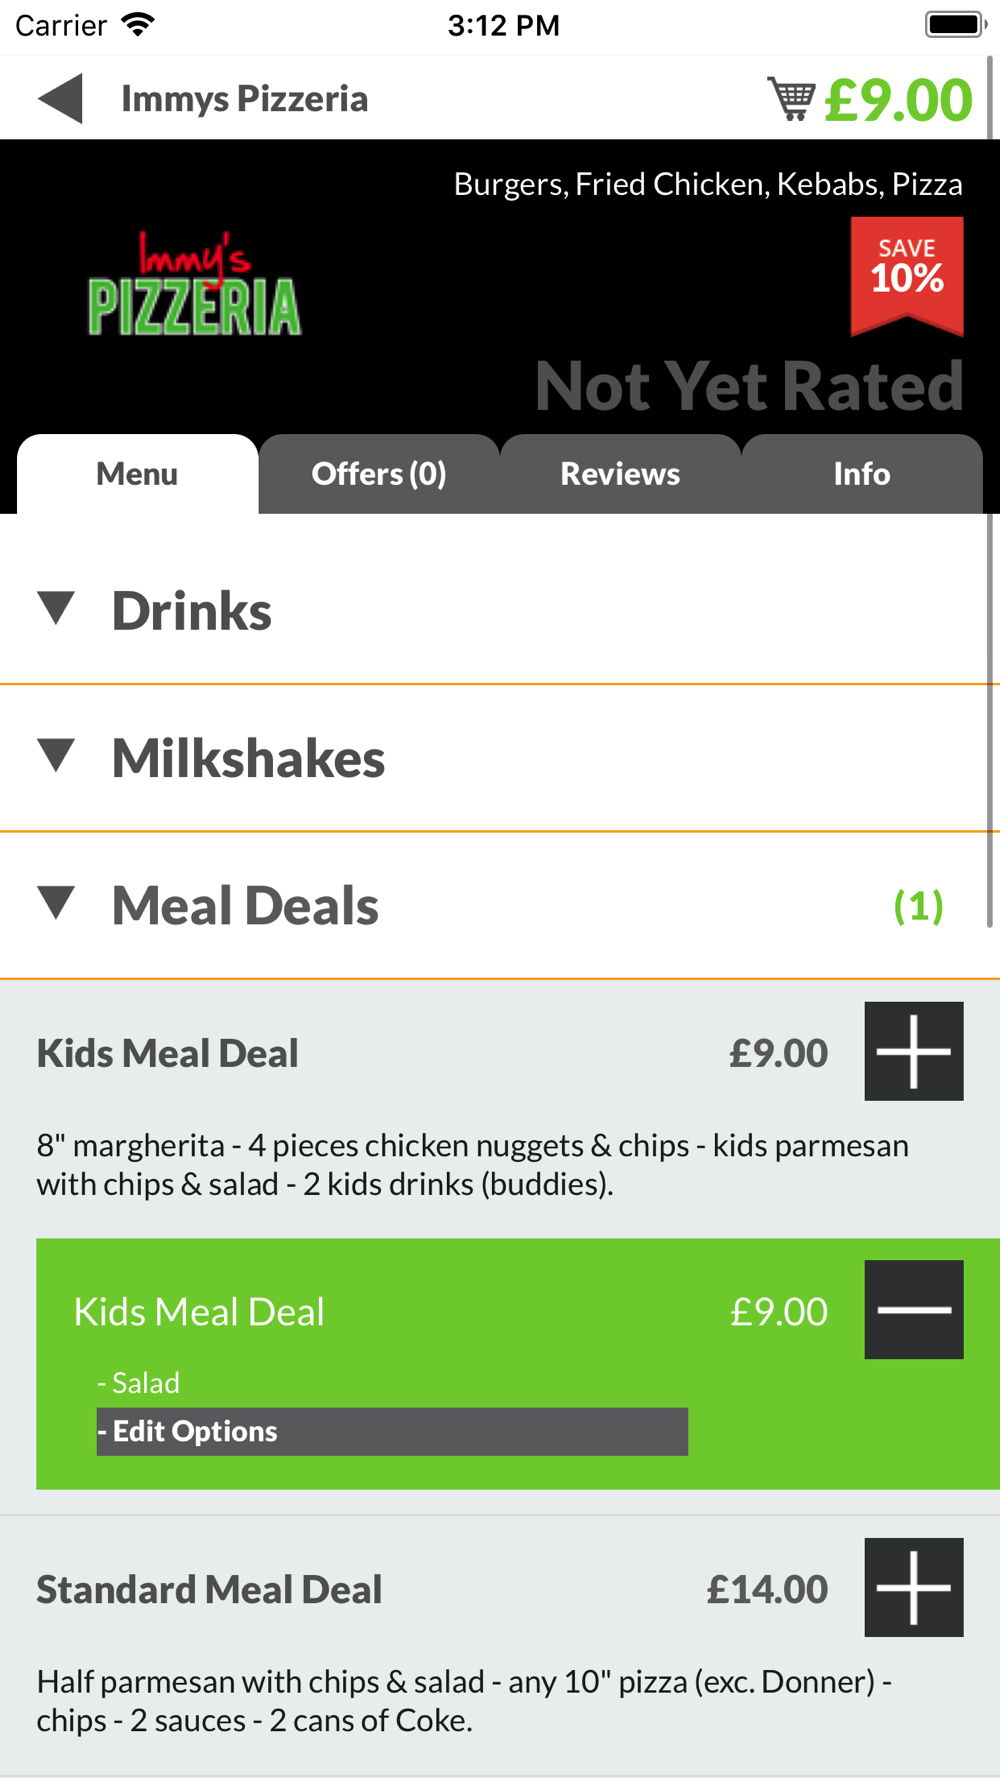Image resolution: width=1000 pixels, height=1778 pixels.
Task: Remove Kids Meal Deal with minus button
Action: click(x=913, y=1309)
